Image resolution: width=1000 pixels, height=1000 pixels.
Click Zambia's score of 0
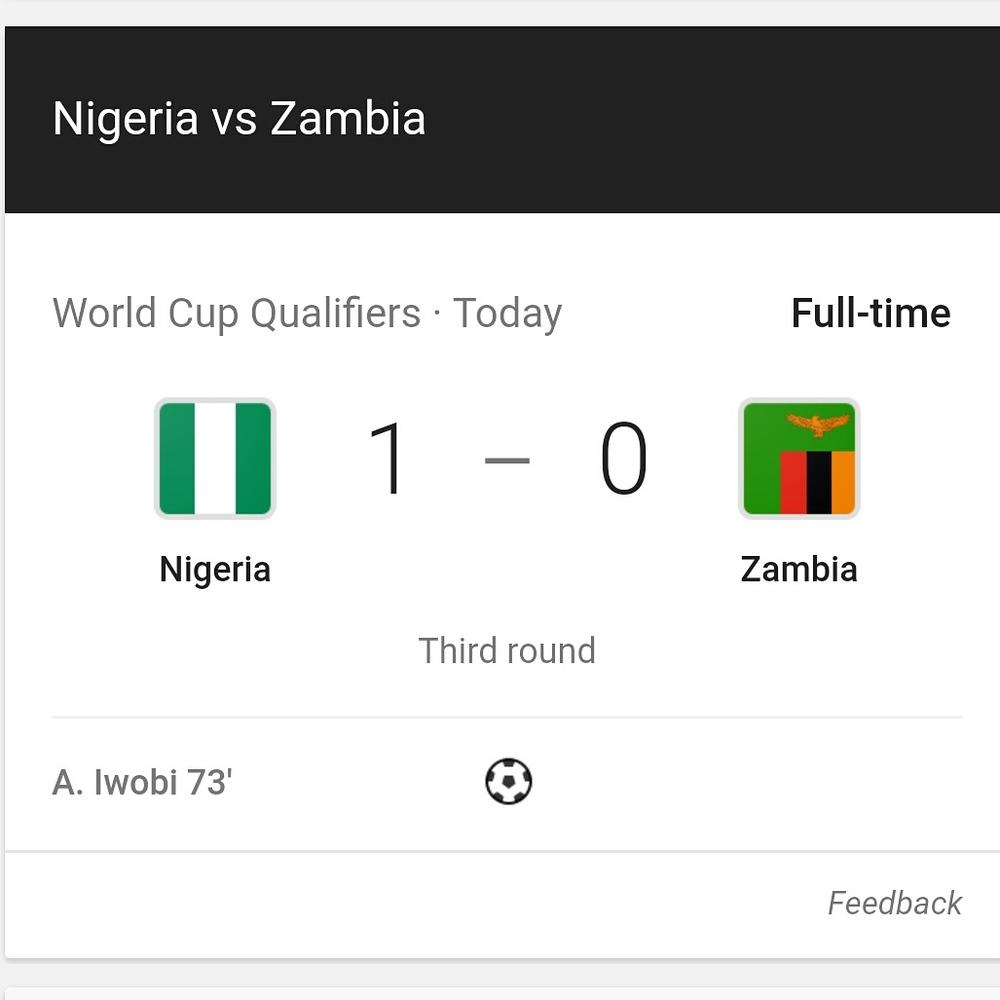[x=624, y=459]
